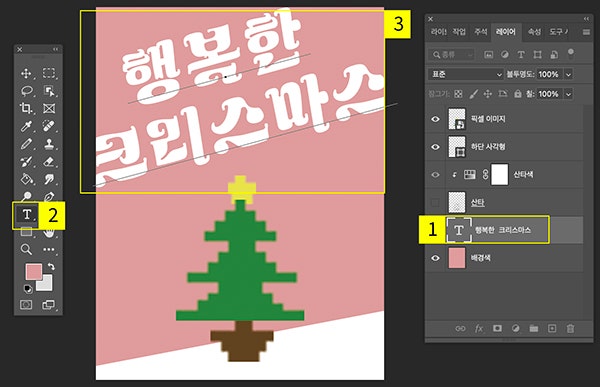Collapse the toolbar panel

click(55, 49)
